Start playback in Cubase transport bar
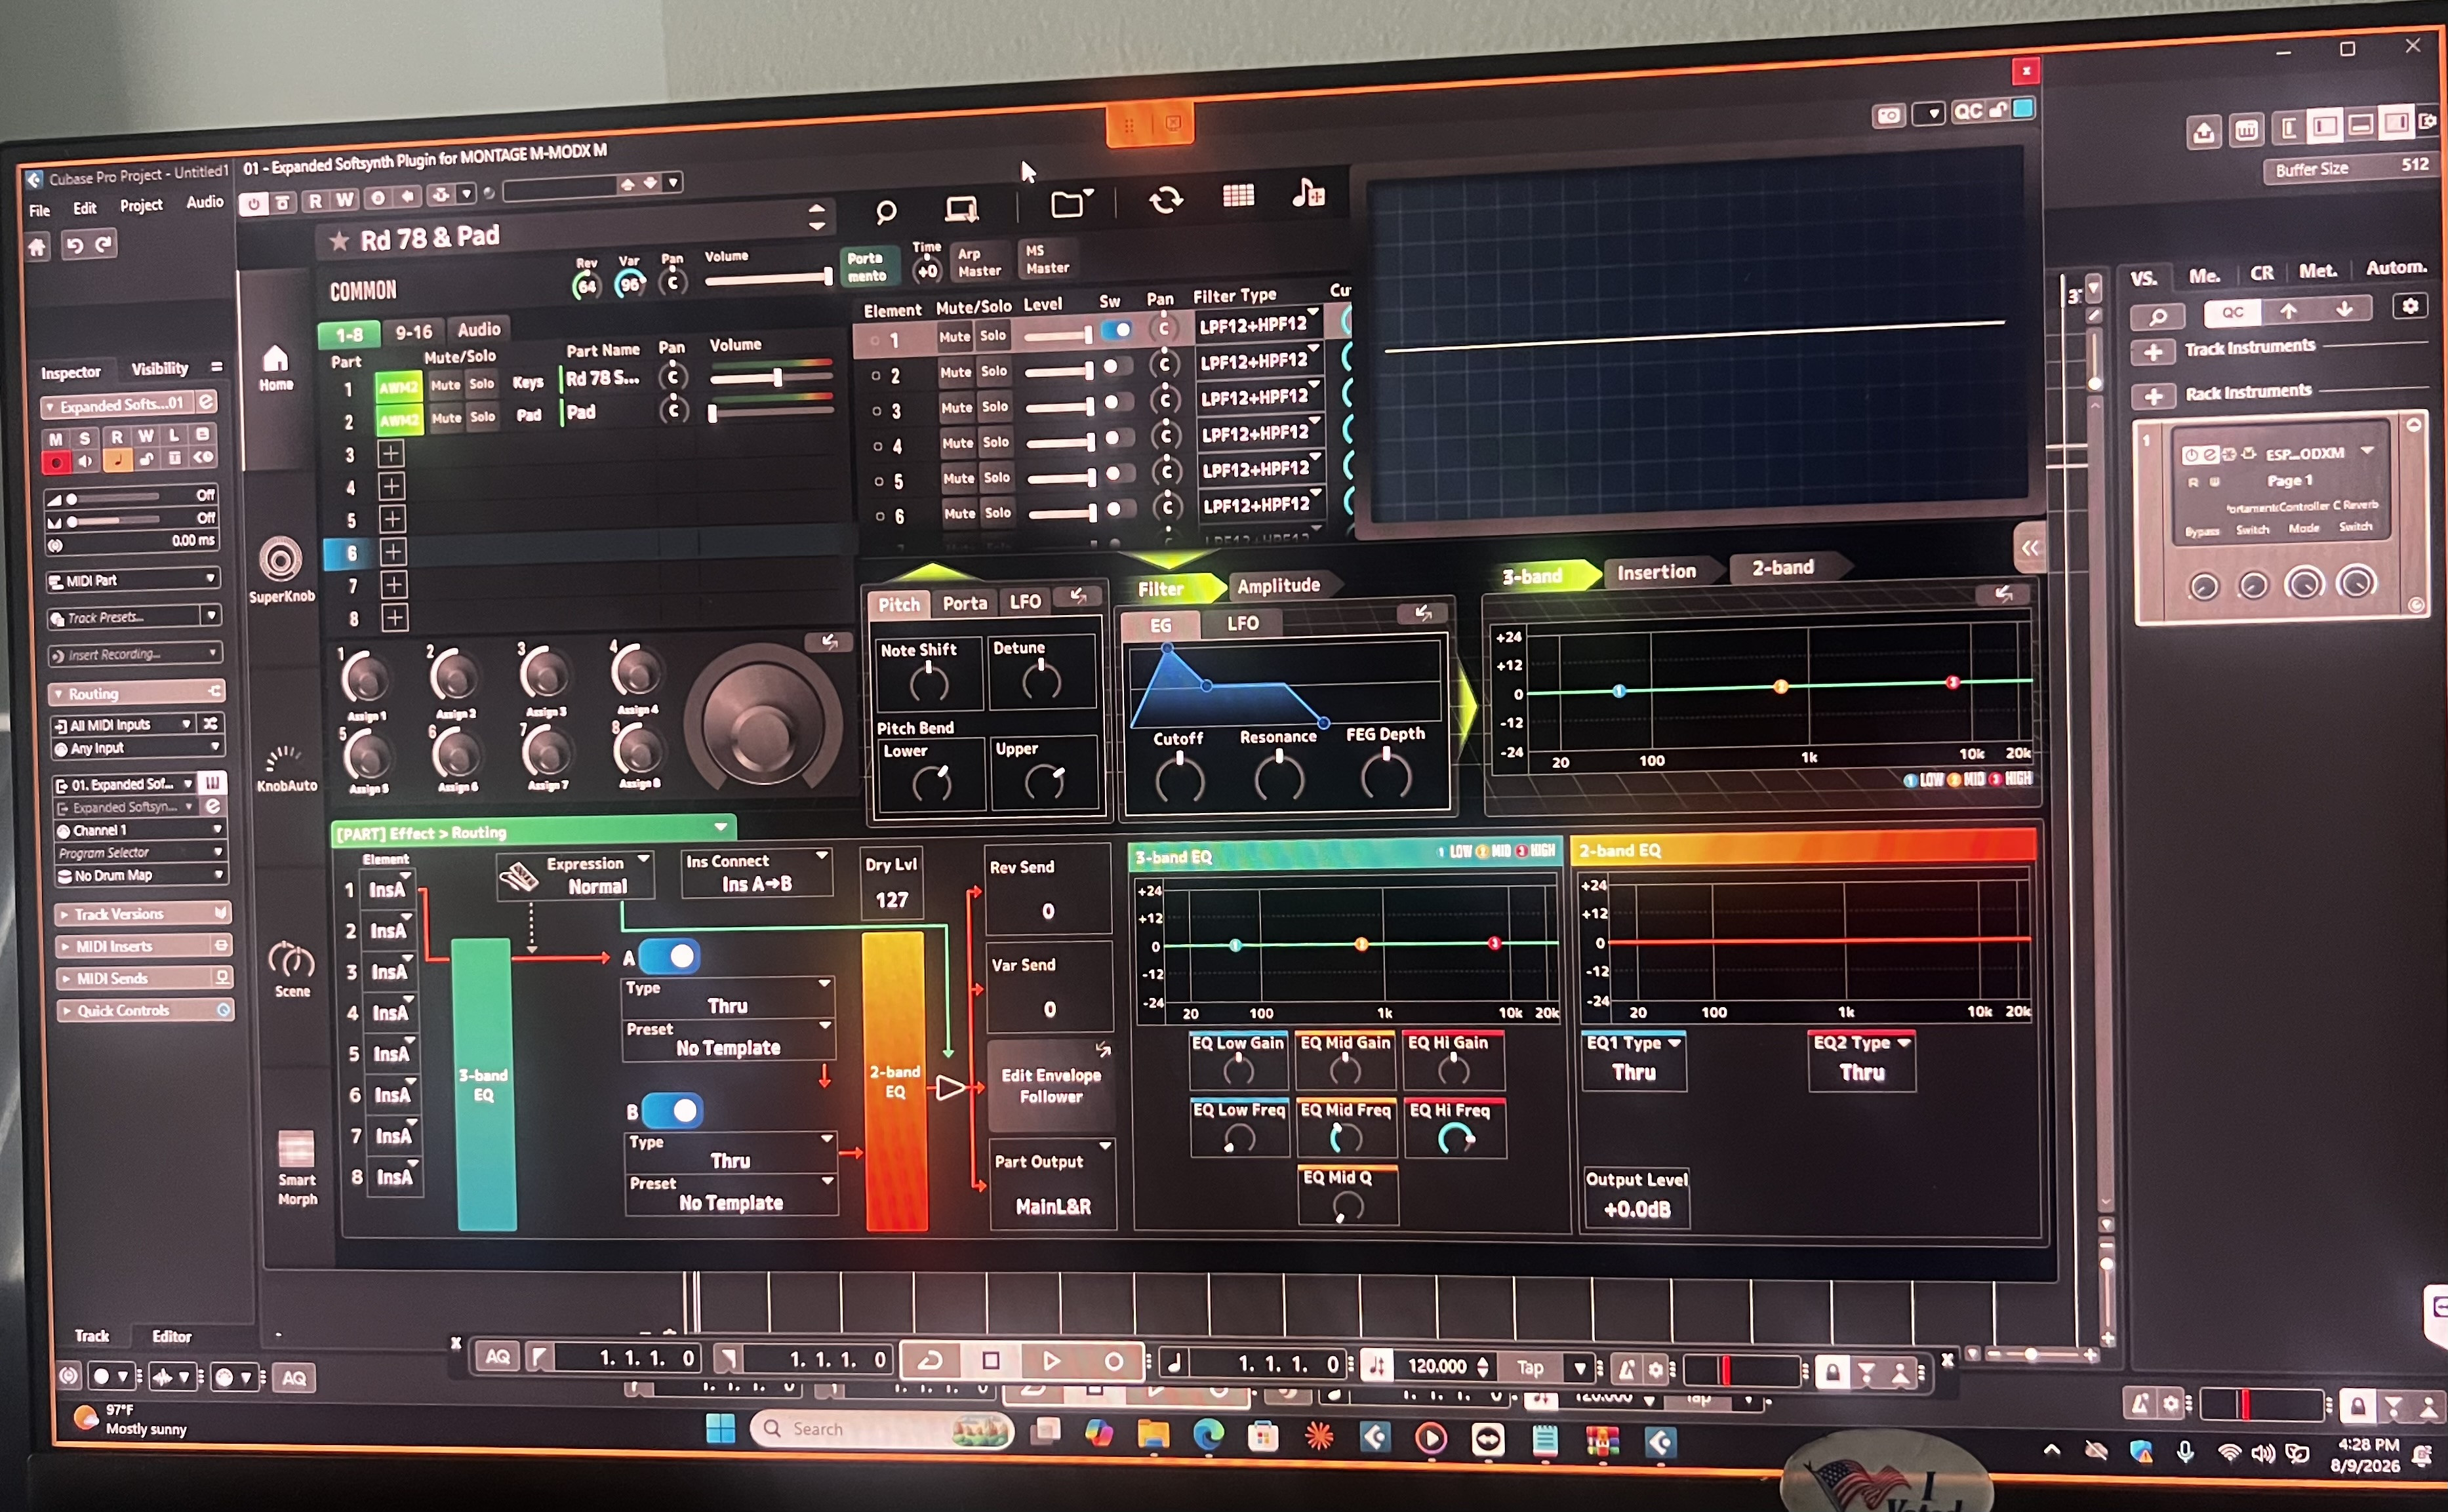Image resolution: width=2448 pixels, height=1512 pixels. tap(1051, 1360)
